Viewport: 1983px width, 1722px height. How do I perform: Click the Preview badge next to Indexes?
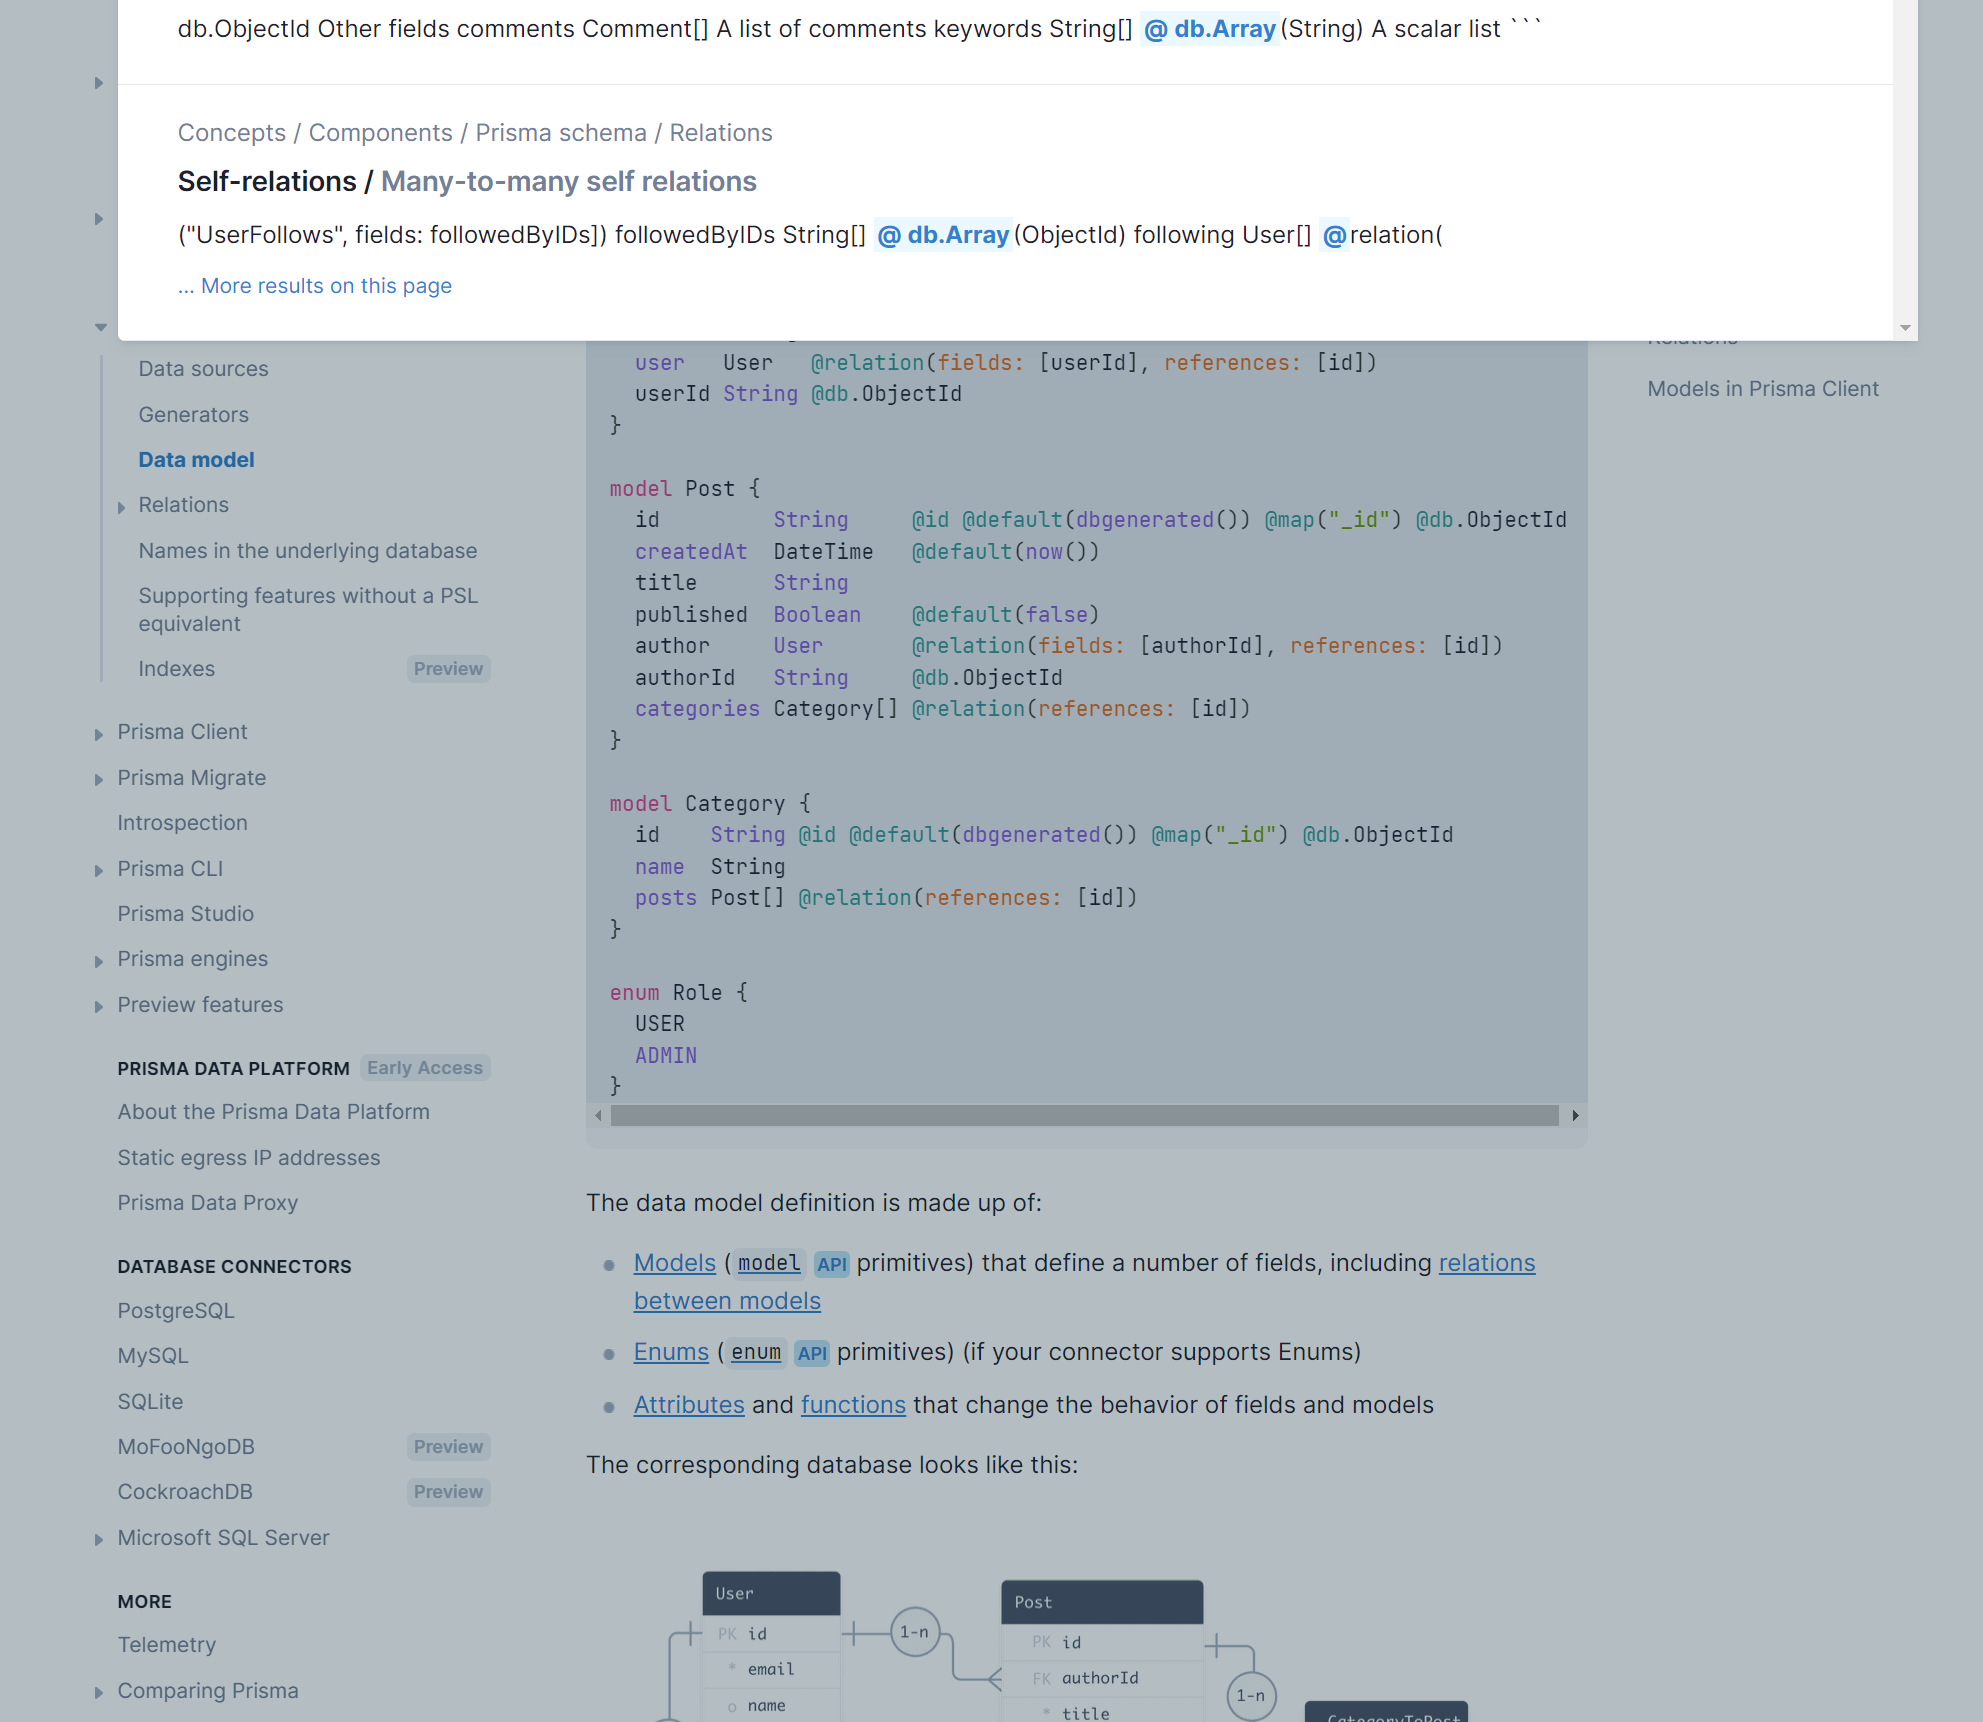pyautogui.click(x=448, y=668)
